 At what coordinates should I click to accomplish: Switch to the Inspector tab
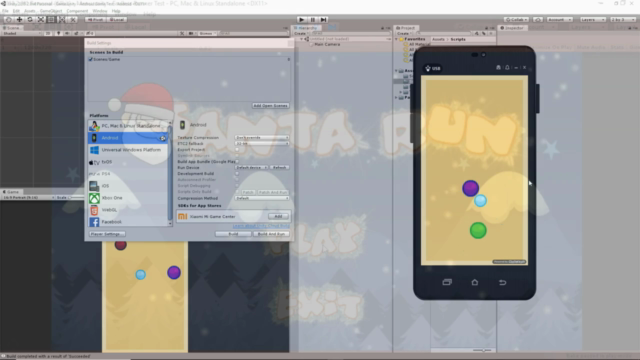click(x=513, y=28)
